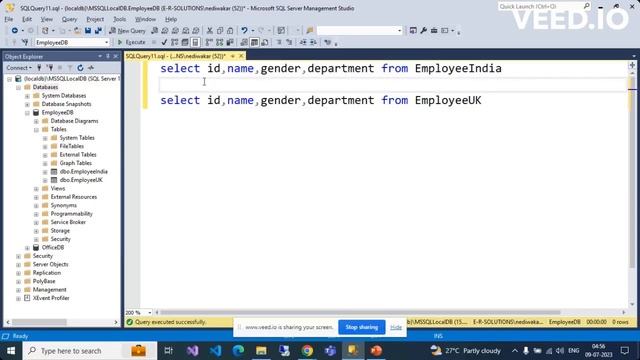Cut selection with scissors icon

click(x=210, y=31)
